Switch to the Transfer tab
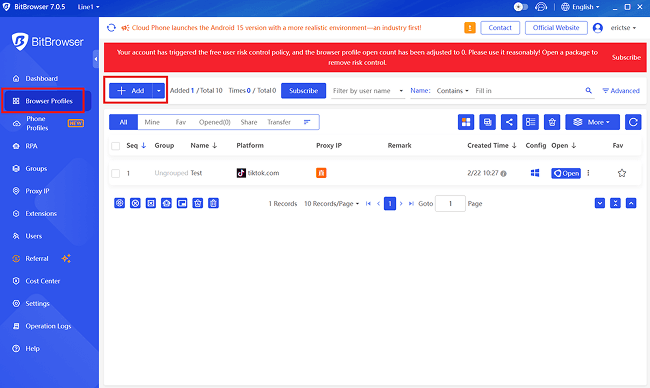 click(279, 122)
